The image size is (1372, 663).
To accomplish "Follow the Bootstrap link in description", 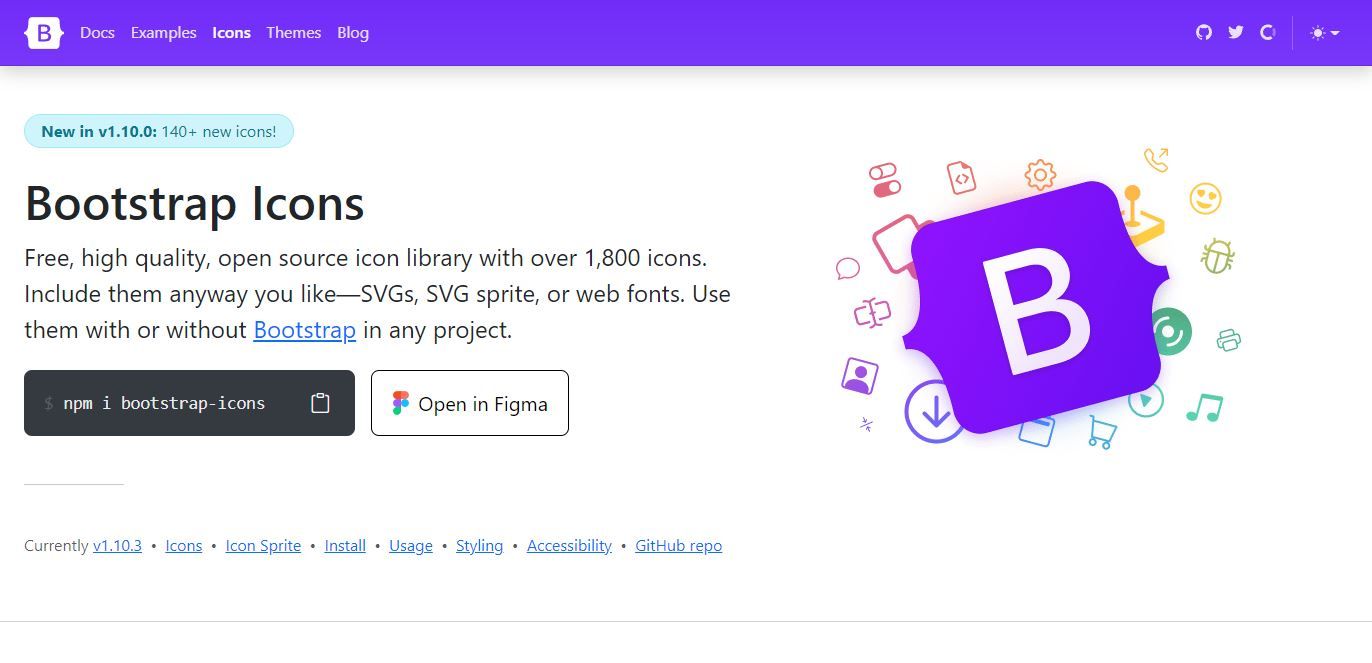I will (304, 330).
